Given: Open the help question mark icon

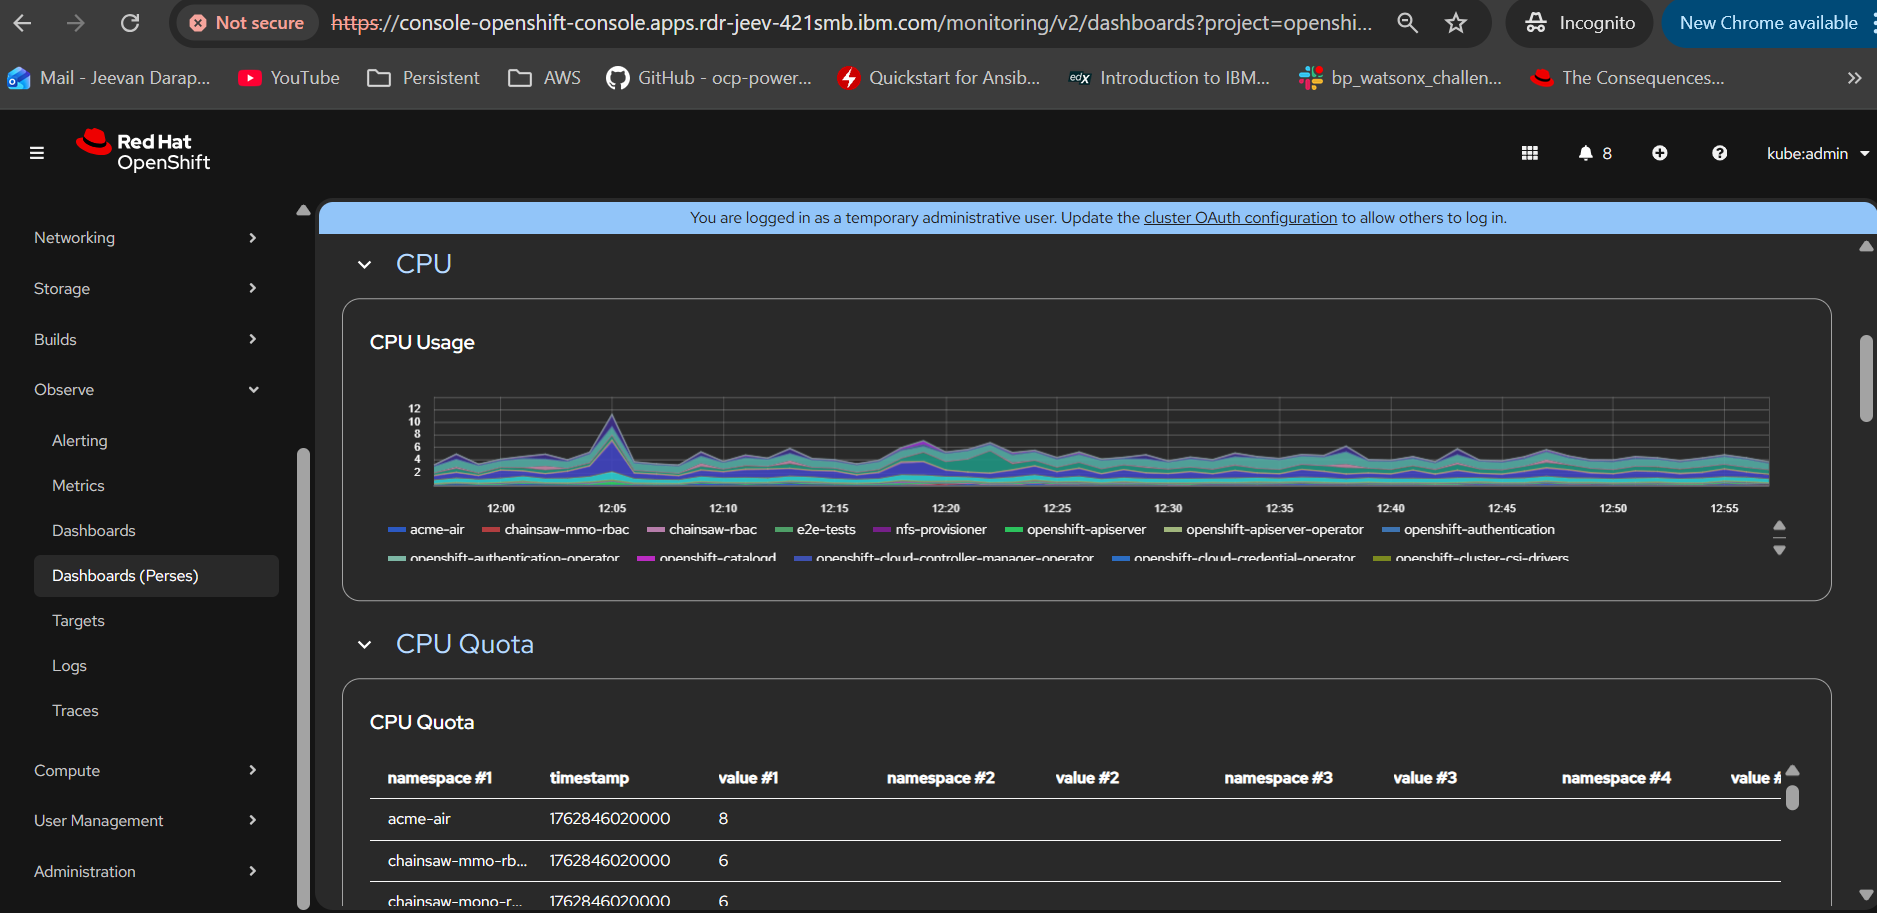Looking at the screenshot, I should pos(1719,153).
